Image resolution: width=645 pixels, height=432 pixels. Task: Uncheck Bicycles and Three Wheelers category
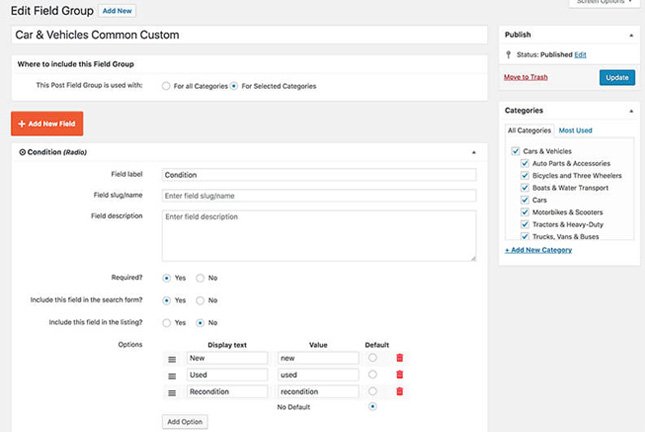524,176
